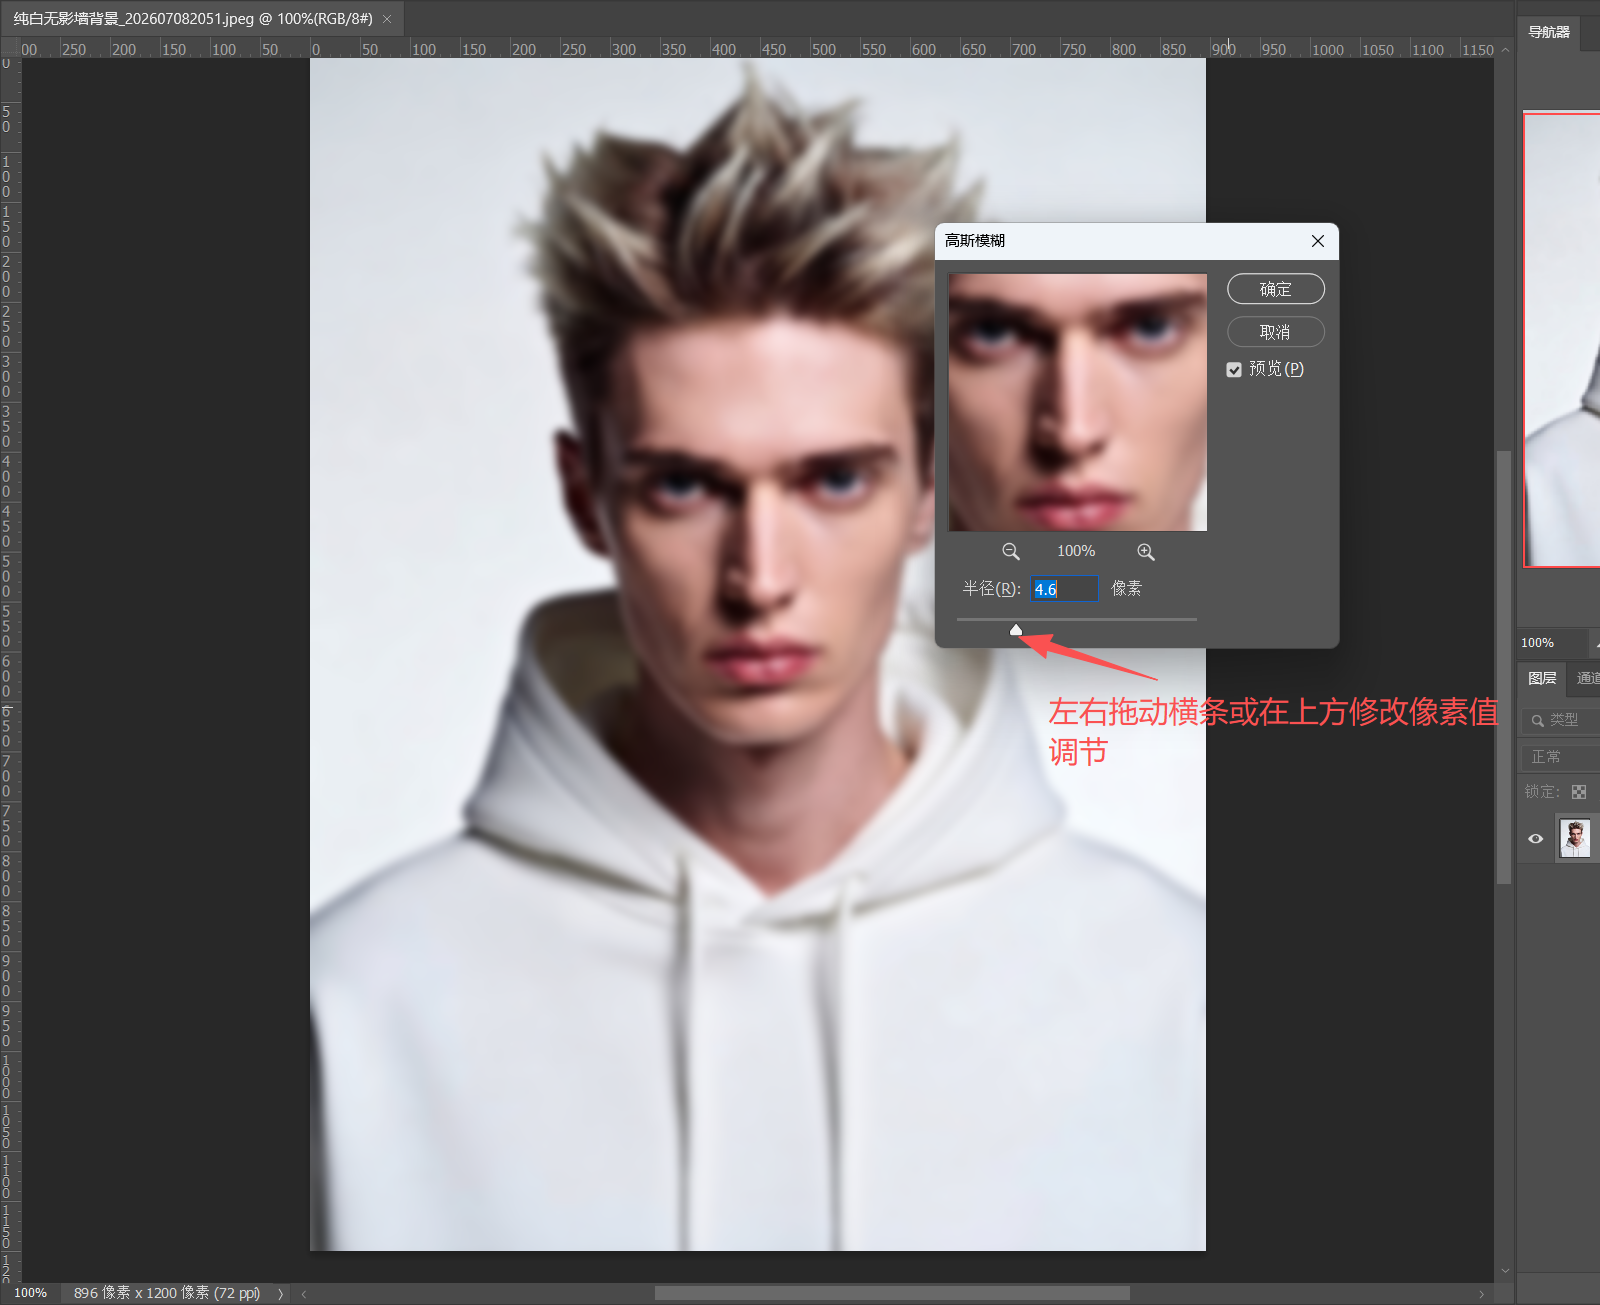The height and width of the screenshot is (1305, 1600).
Task: Click the 半径 radius input field
Action: point(1065,589)
